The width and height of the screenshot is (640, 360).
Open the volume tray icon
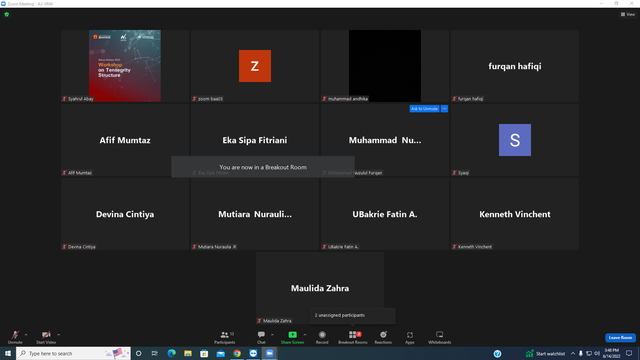click(597, 353)
